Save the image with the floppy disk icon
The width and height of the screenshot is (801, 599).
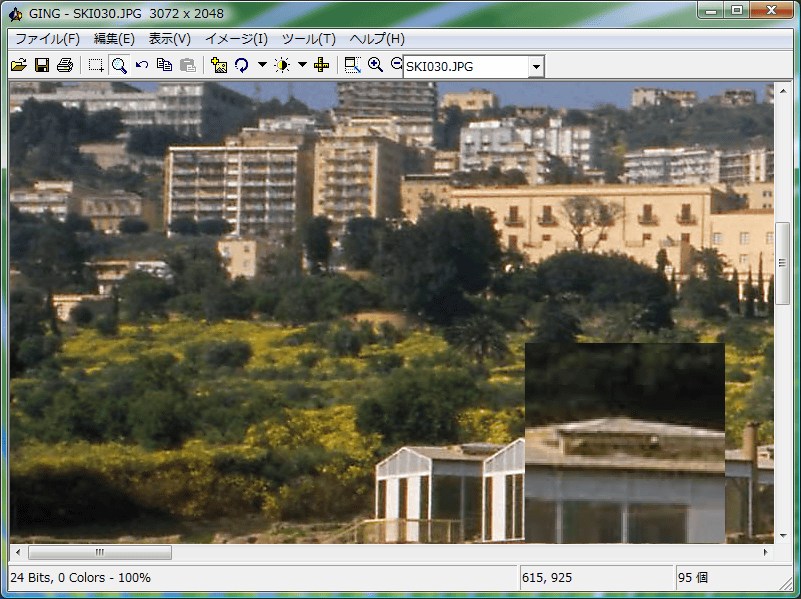pyautogui.click(x=42, y=66)
